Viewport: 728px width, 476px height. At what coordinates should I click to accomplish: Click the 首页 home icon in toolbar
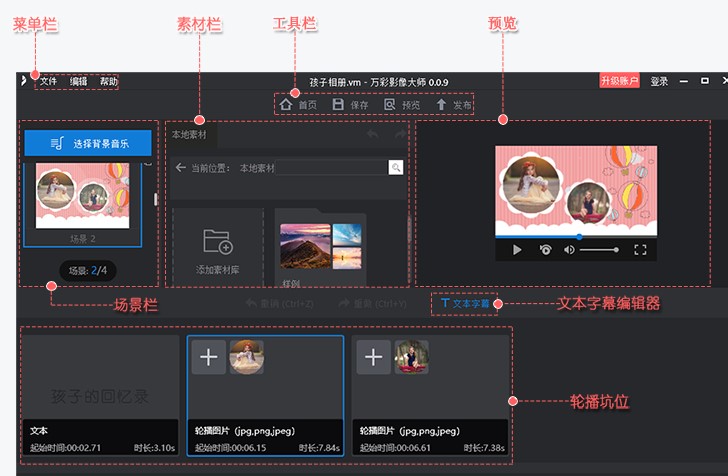click(286, 104)
